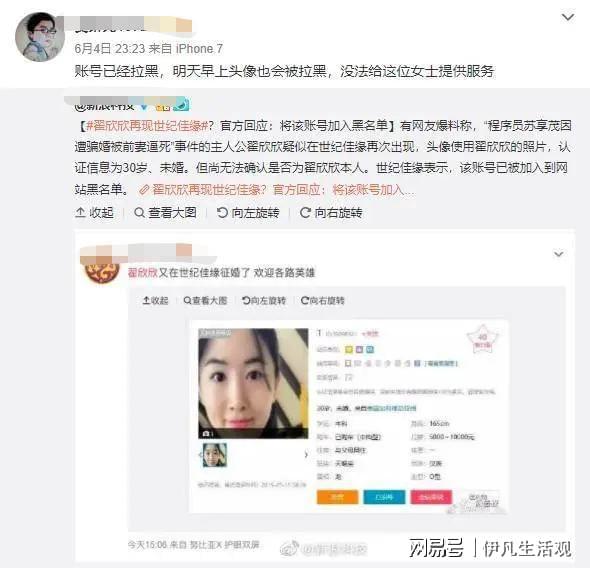Click the inner 查看大图 magnifier icon

click(187, 301)
